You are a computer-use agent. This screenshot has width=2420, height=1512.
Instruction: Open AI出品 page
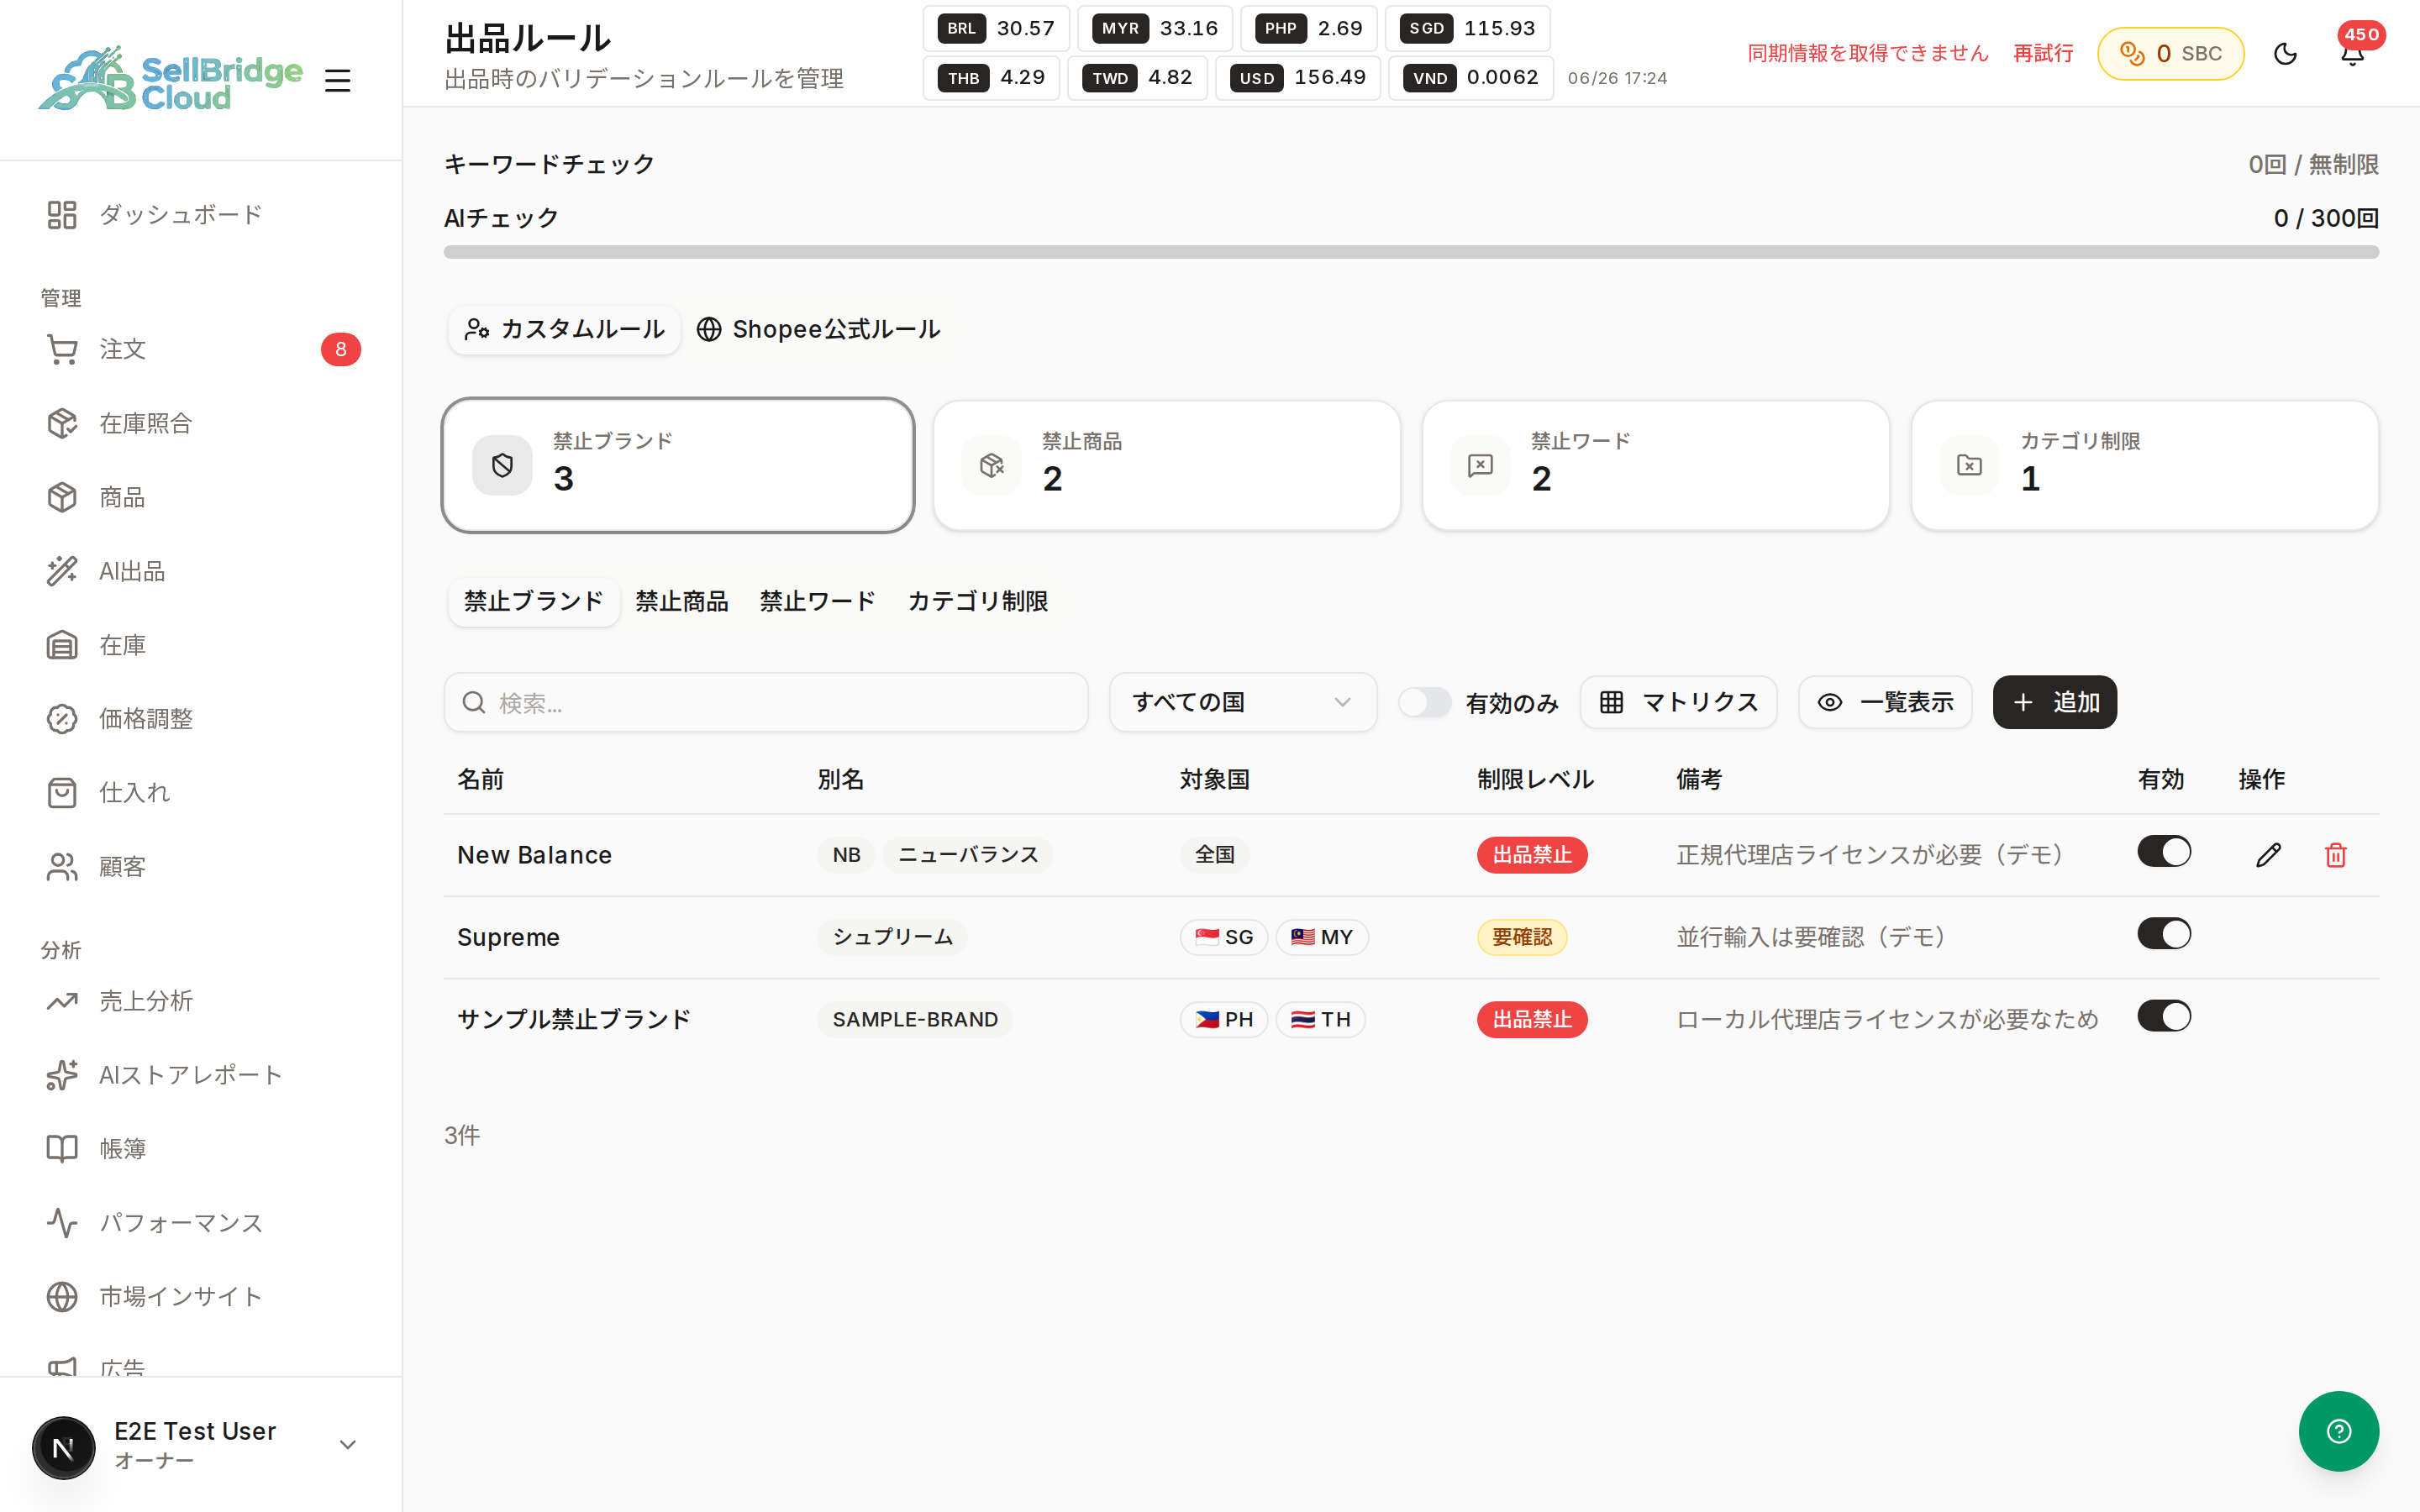pyautogui.click(x=200, y=571)
